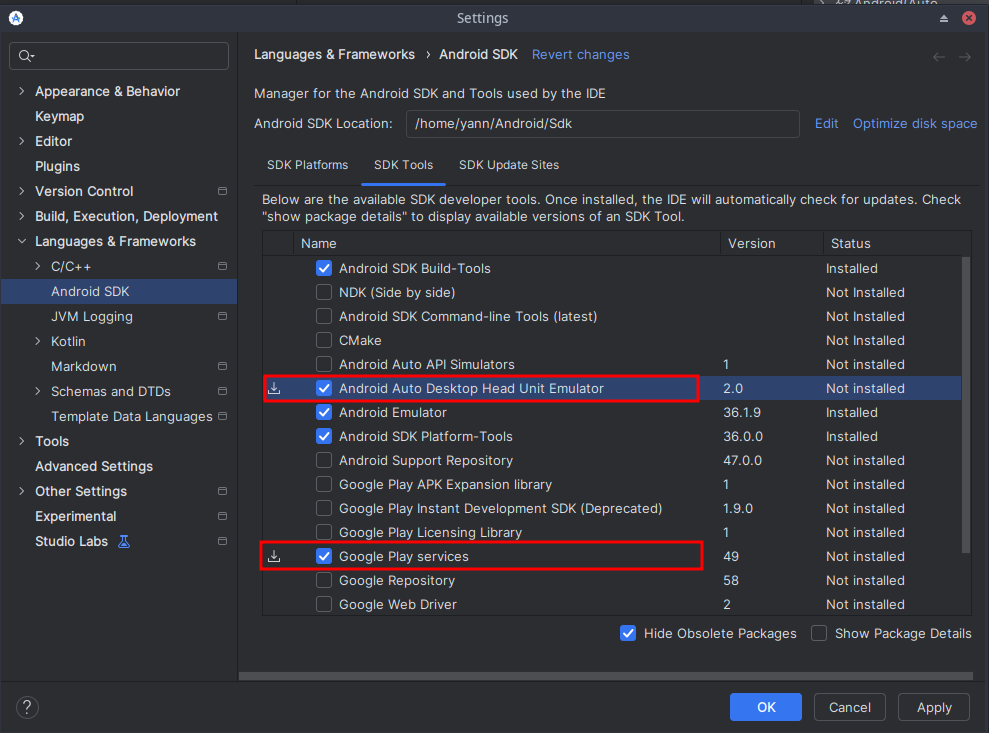Viewport: 989px width, 733px height.
Task: Open the SDK Update Sites tab
Action: click(x=509, y=165)
